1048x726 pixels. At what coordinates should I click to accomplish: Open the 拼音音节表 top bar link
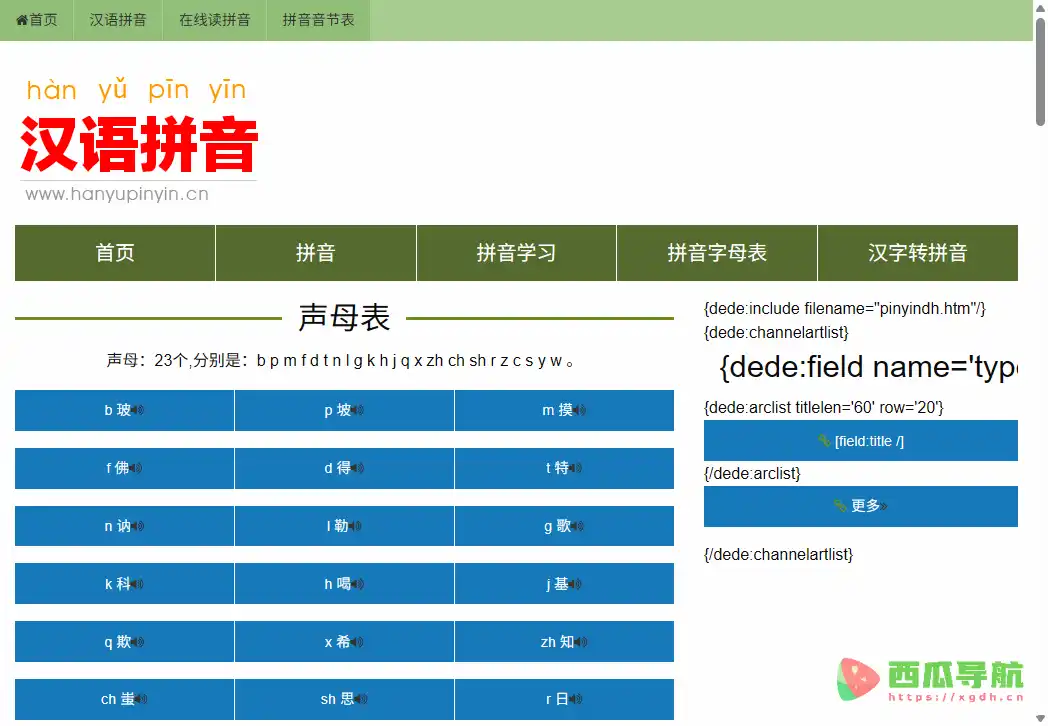click(x=318, y=20)
